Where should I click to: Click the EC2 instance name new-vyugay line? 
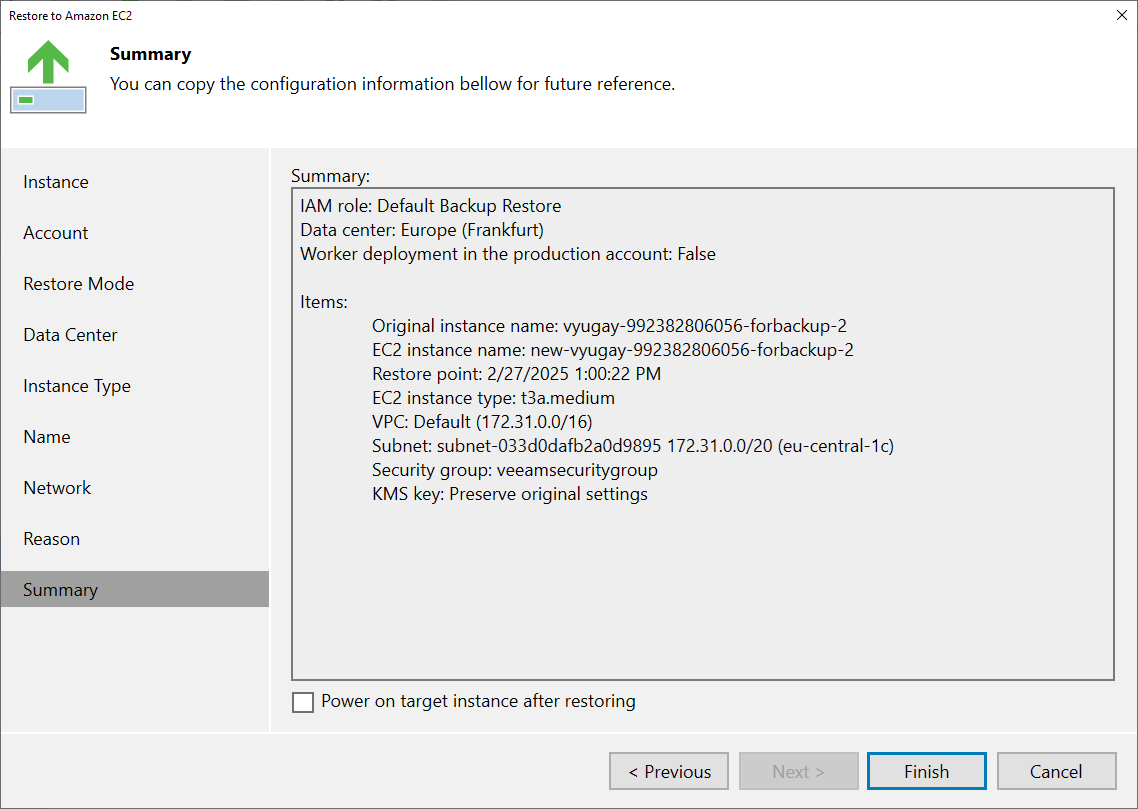pyautogui.click(x=613, y=350)
